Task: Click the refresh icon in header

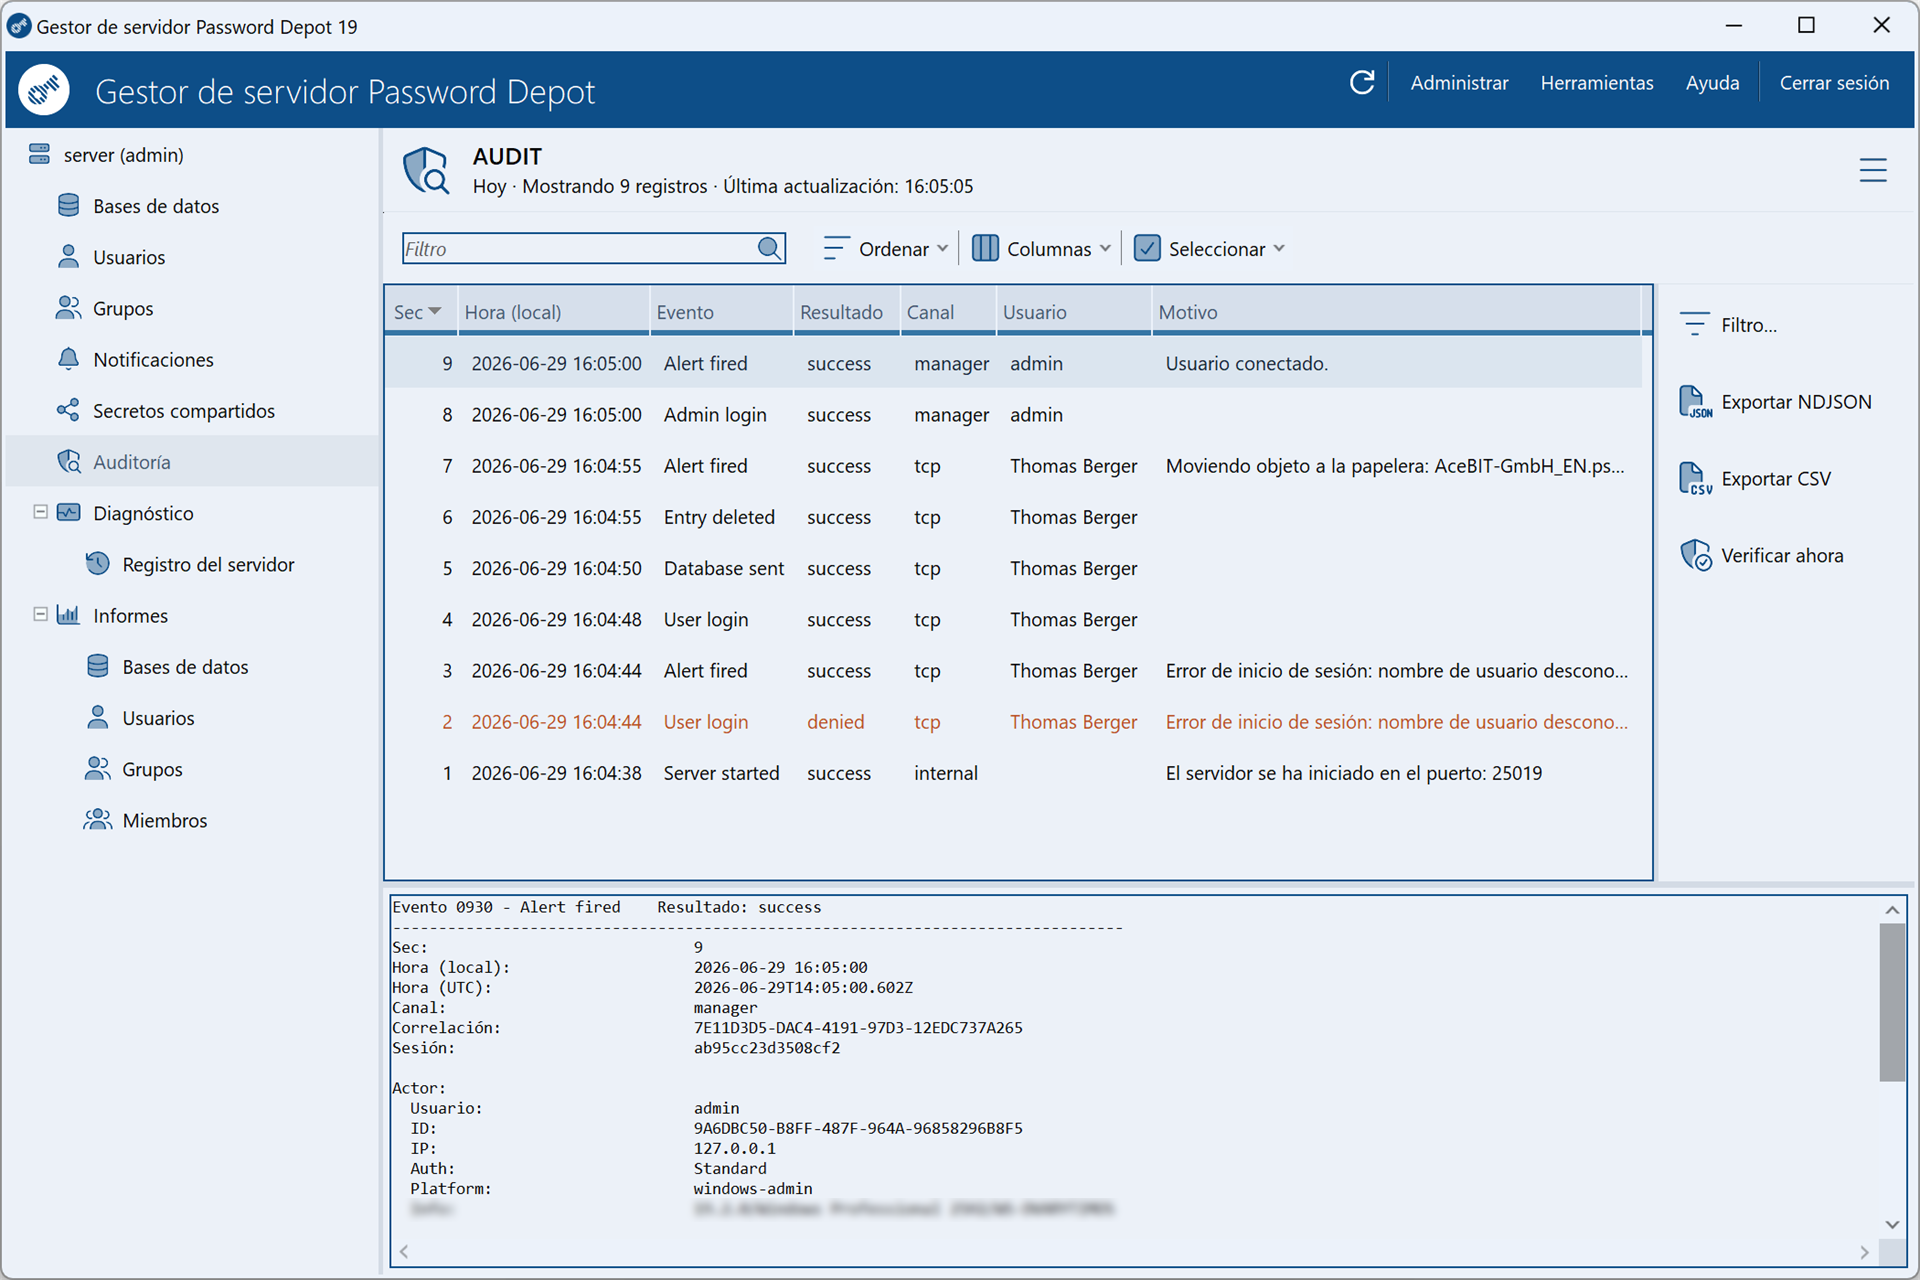Action: 1362,82
